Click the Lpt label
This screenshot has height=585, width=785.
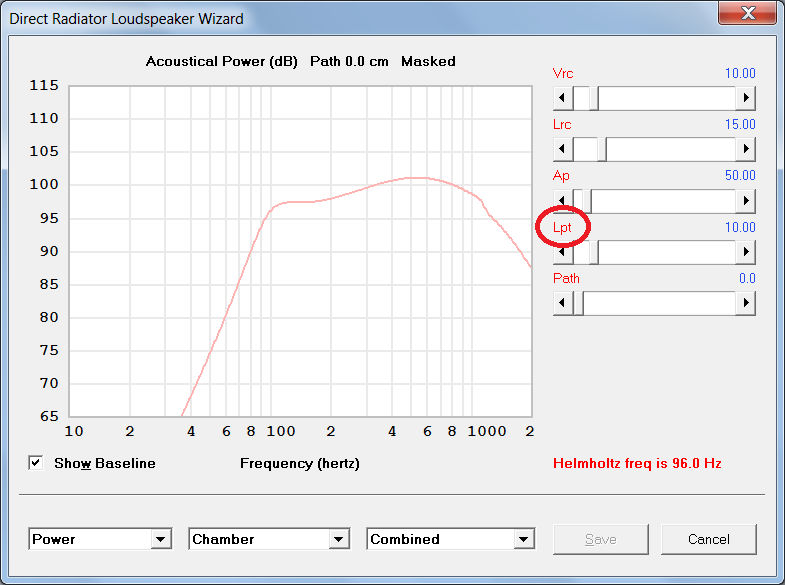(x=562, y=228)
